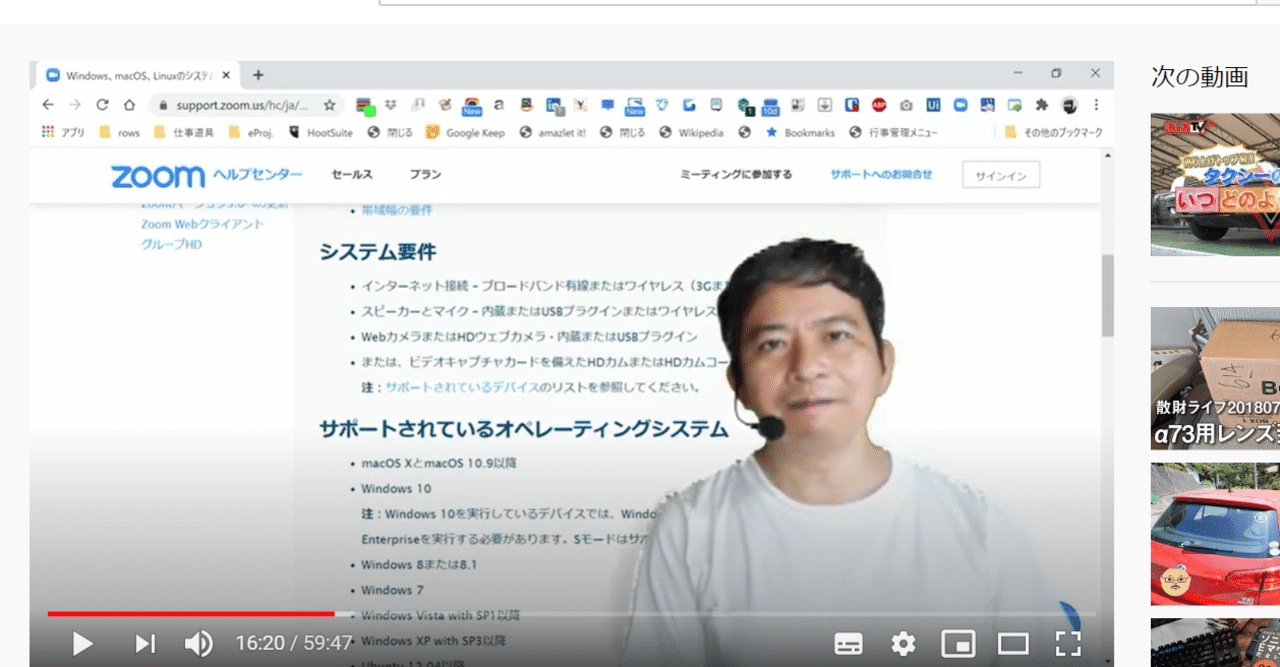Click the camera screenshot extension icon
1280x667 pixels.
(906, 105)
